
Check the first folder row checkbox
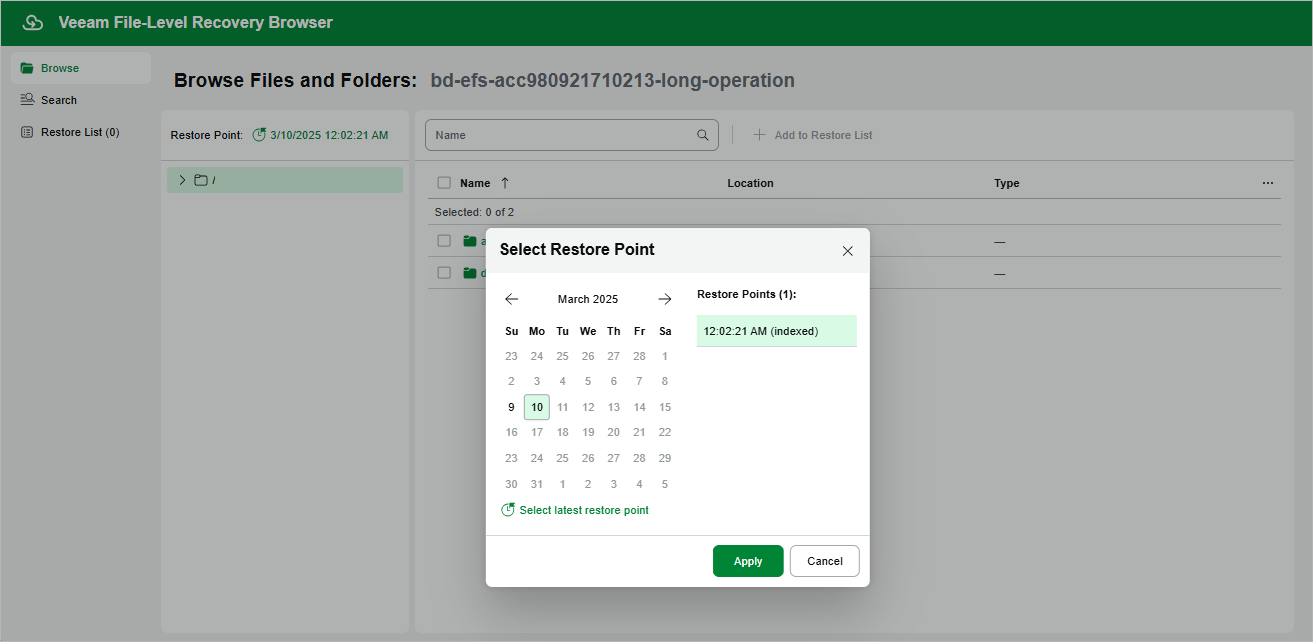pyautogui.click(x=444, y=241)
